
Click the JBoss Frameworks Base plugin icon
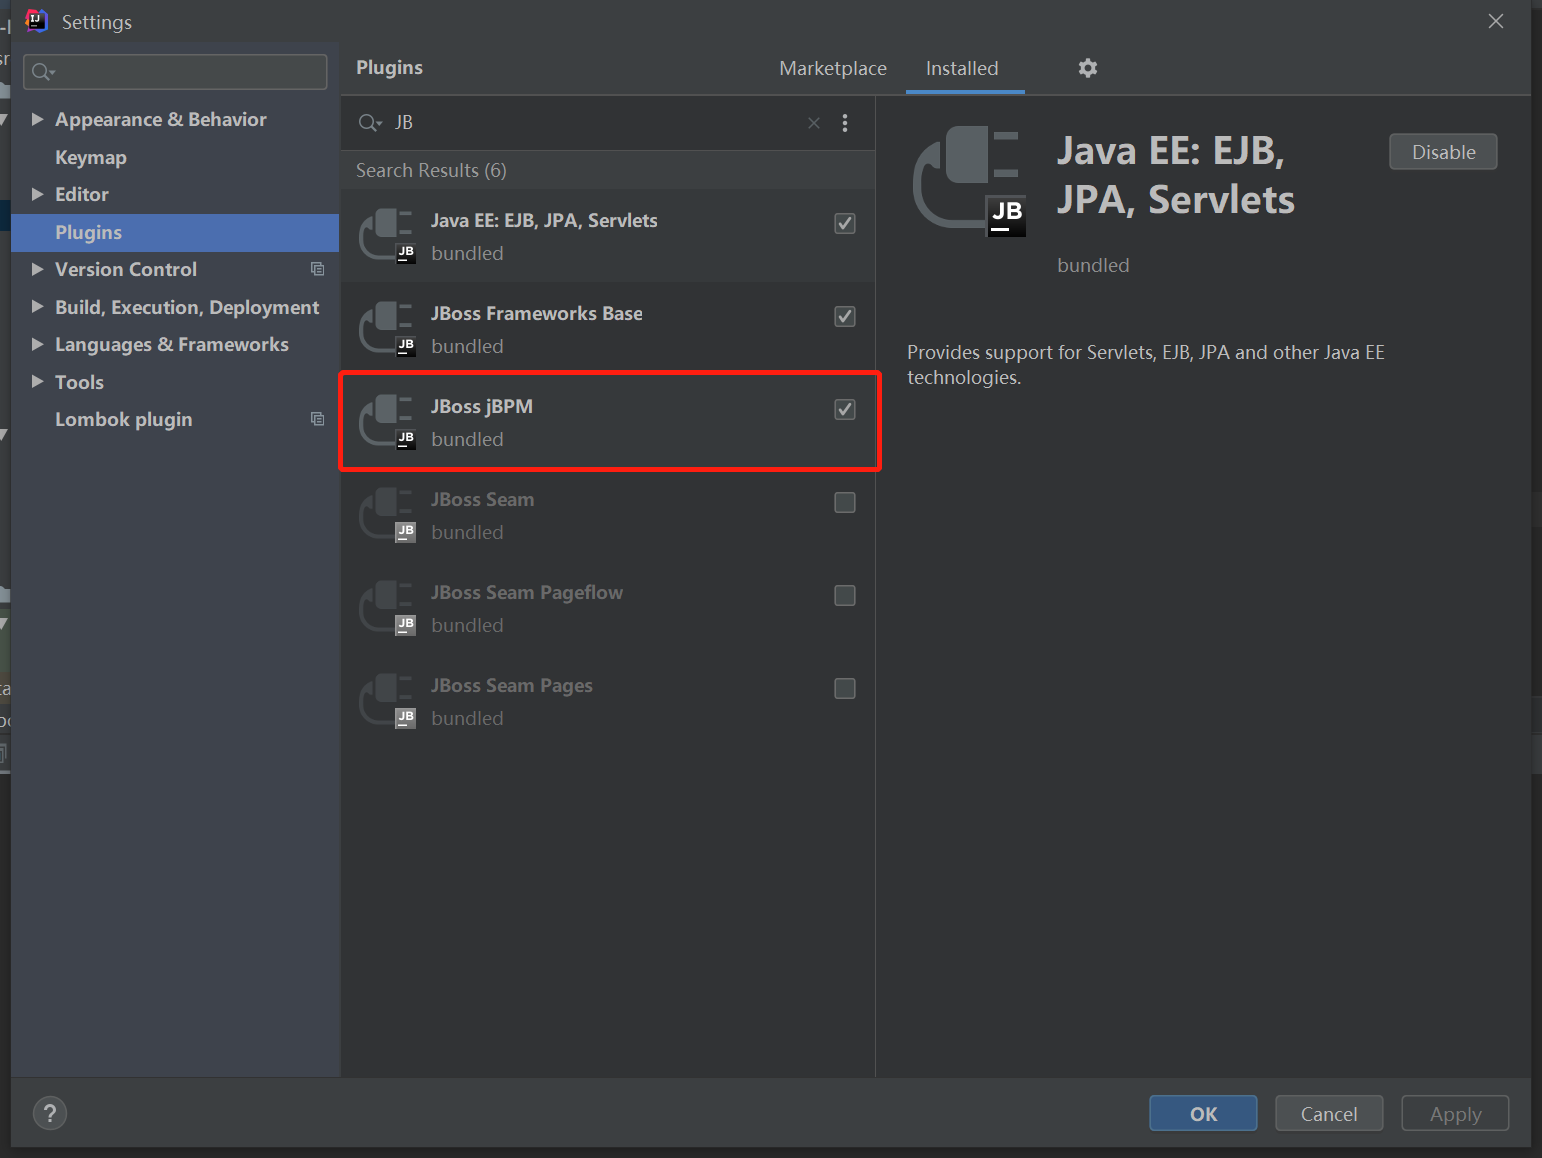(x=388, y=329)
